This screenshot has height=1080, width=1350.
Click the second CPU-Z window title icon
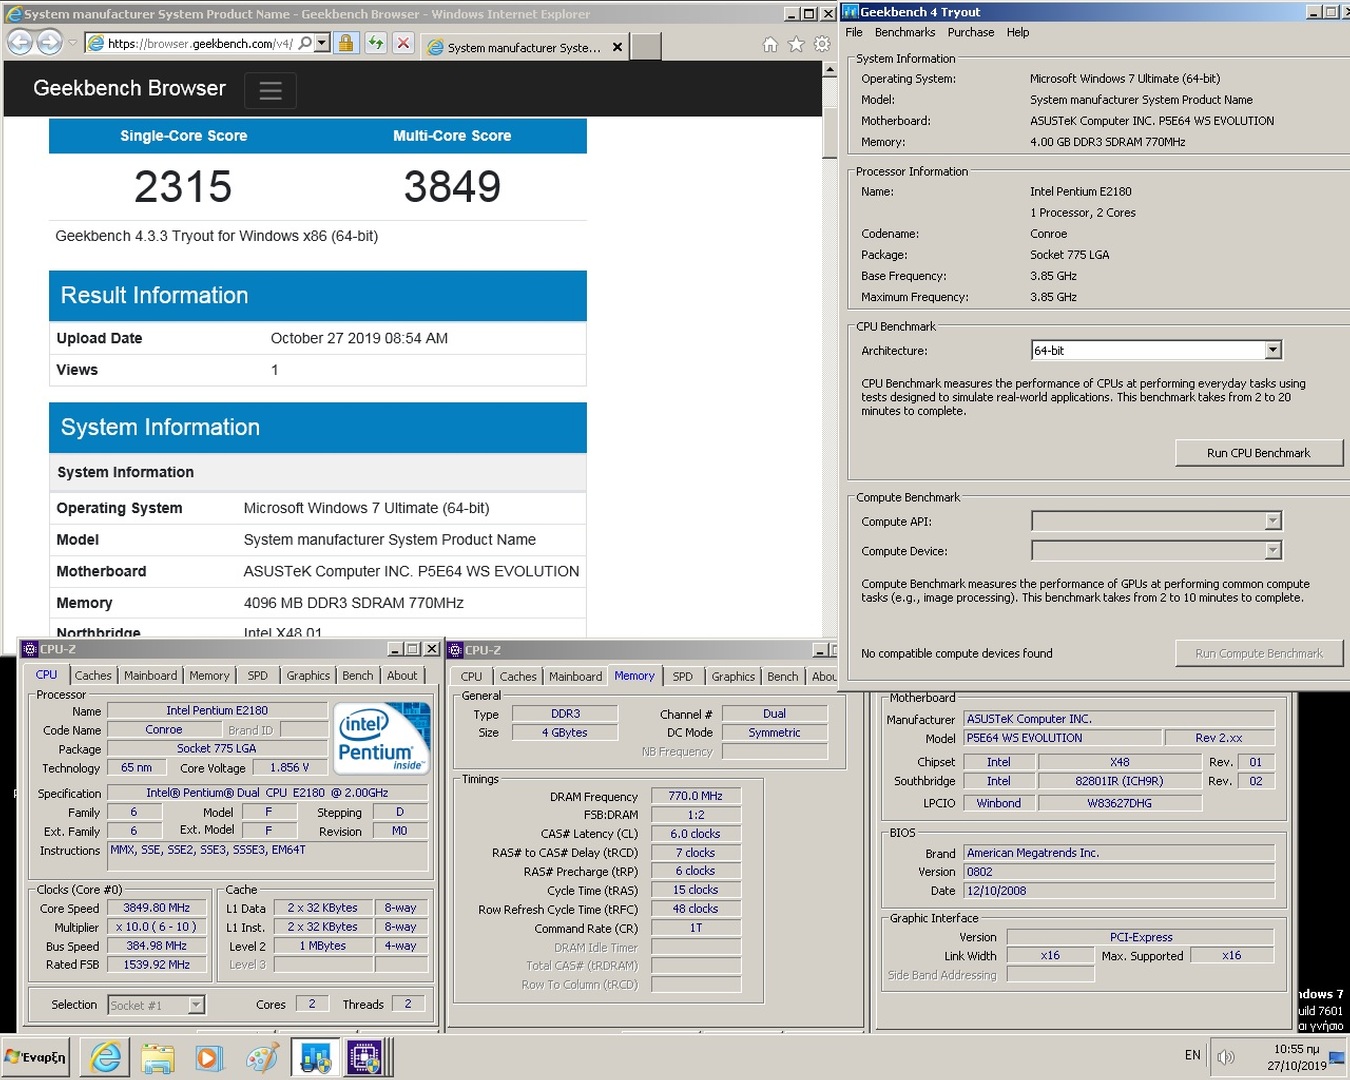(x=455, y=650)
